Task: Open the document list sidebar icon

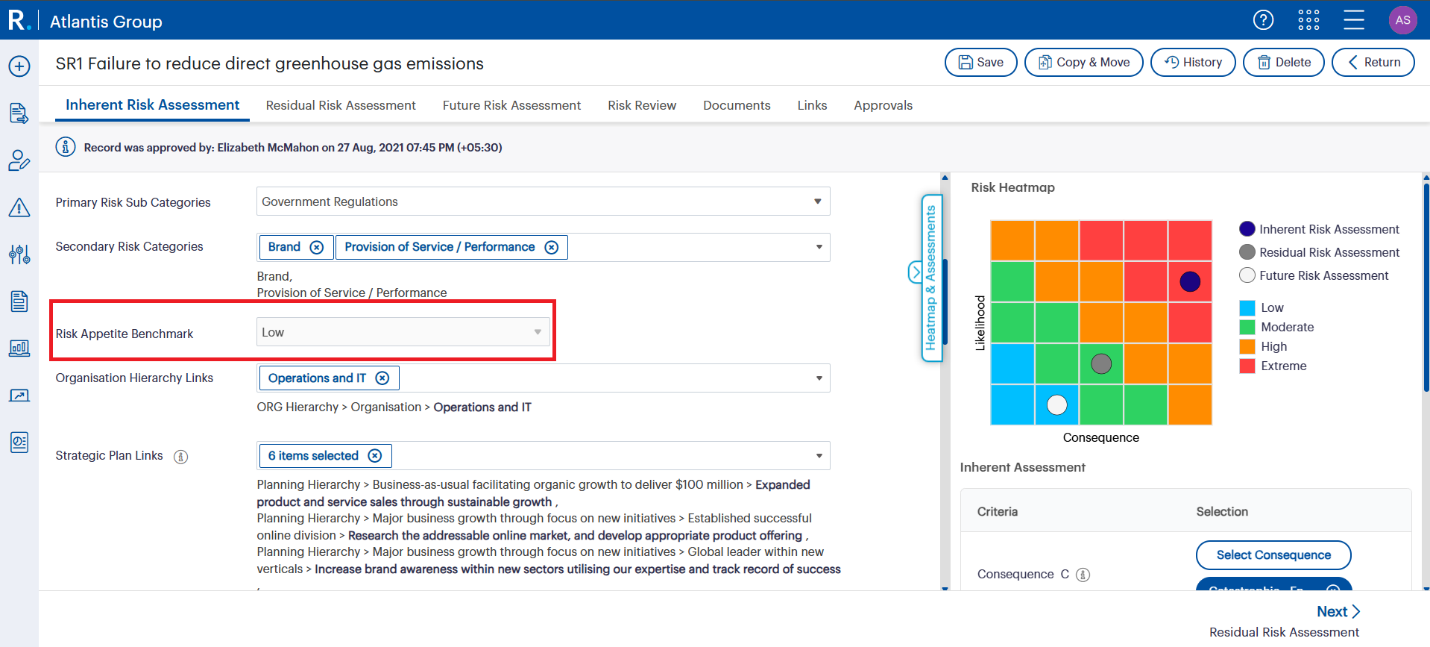Action: [19, 301]
